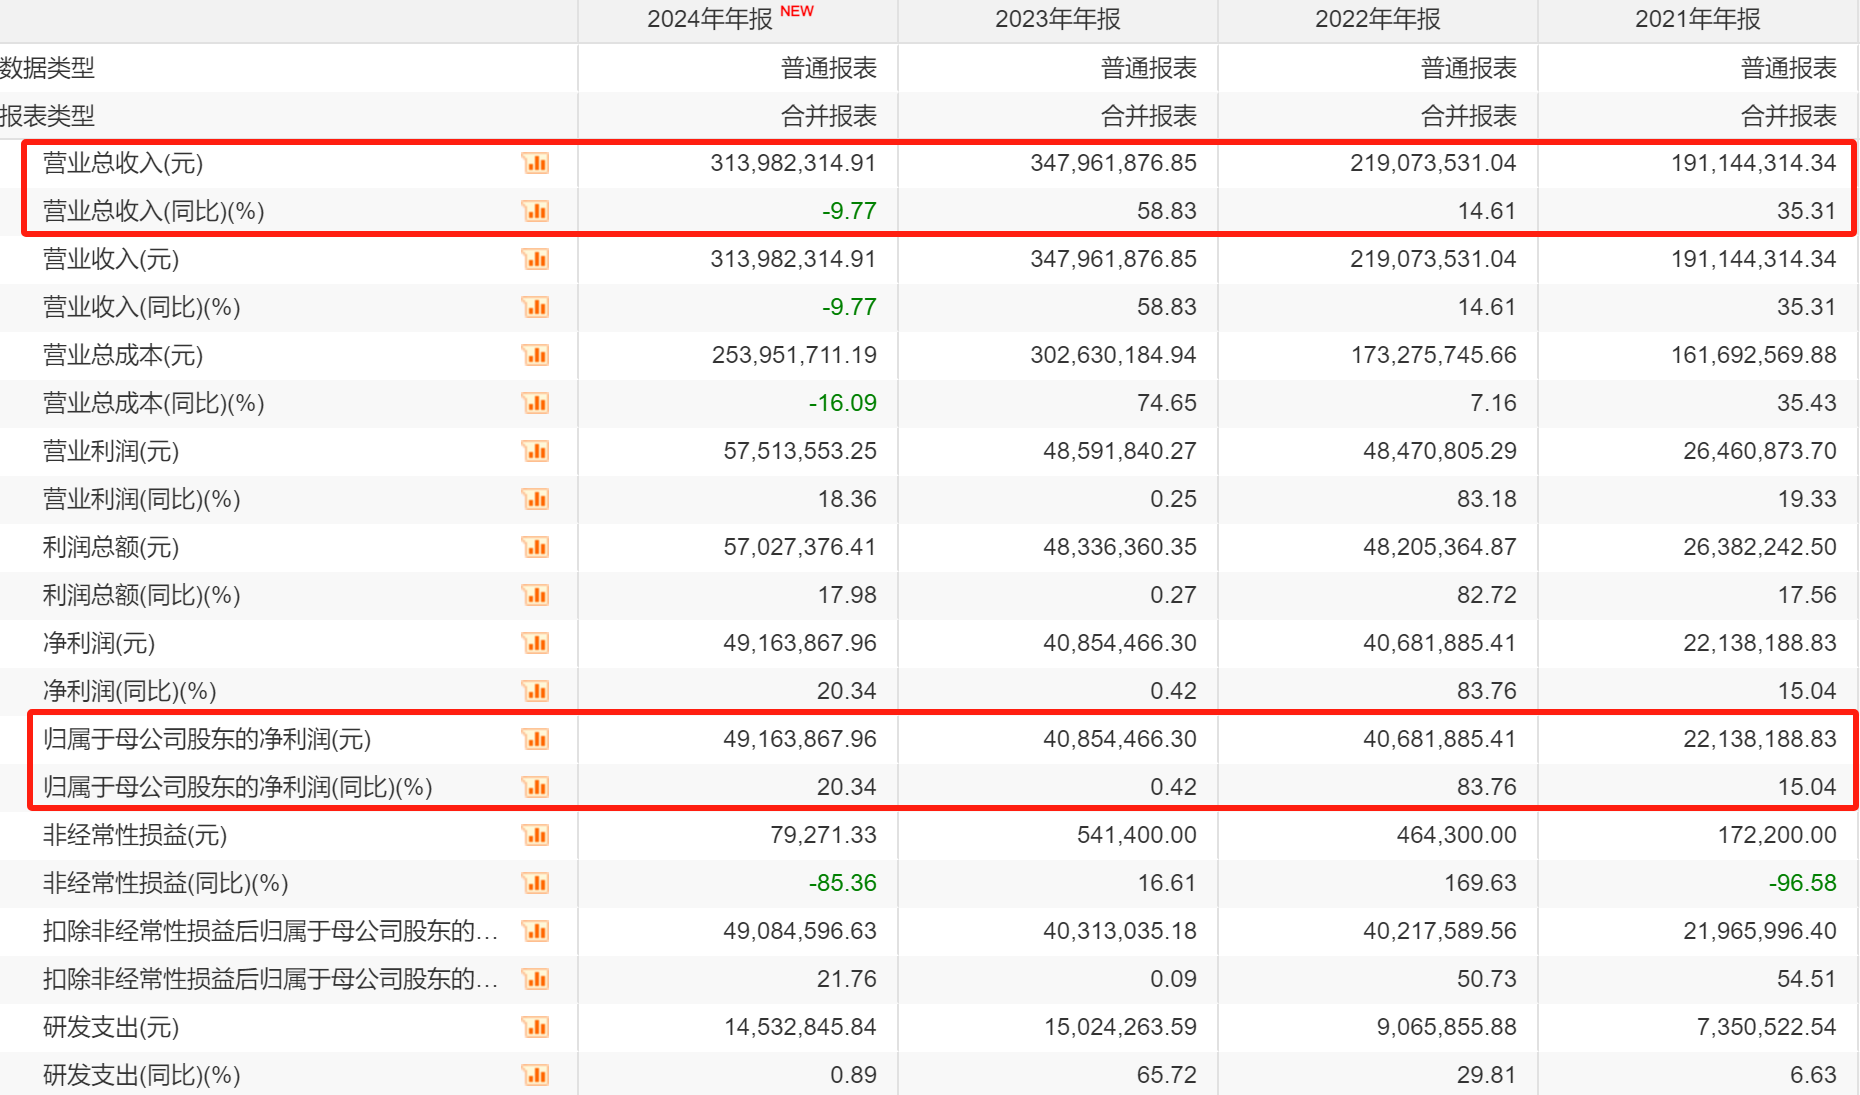Click the 2021年年报 column header
1860x1095 pixels.
[x=1697, y=19]
